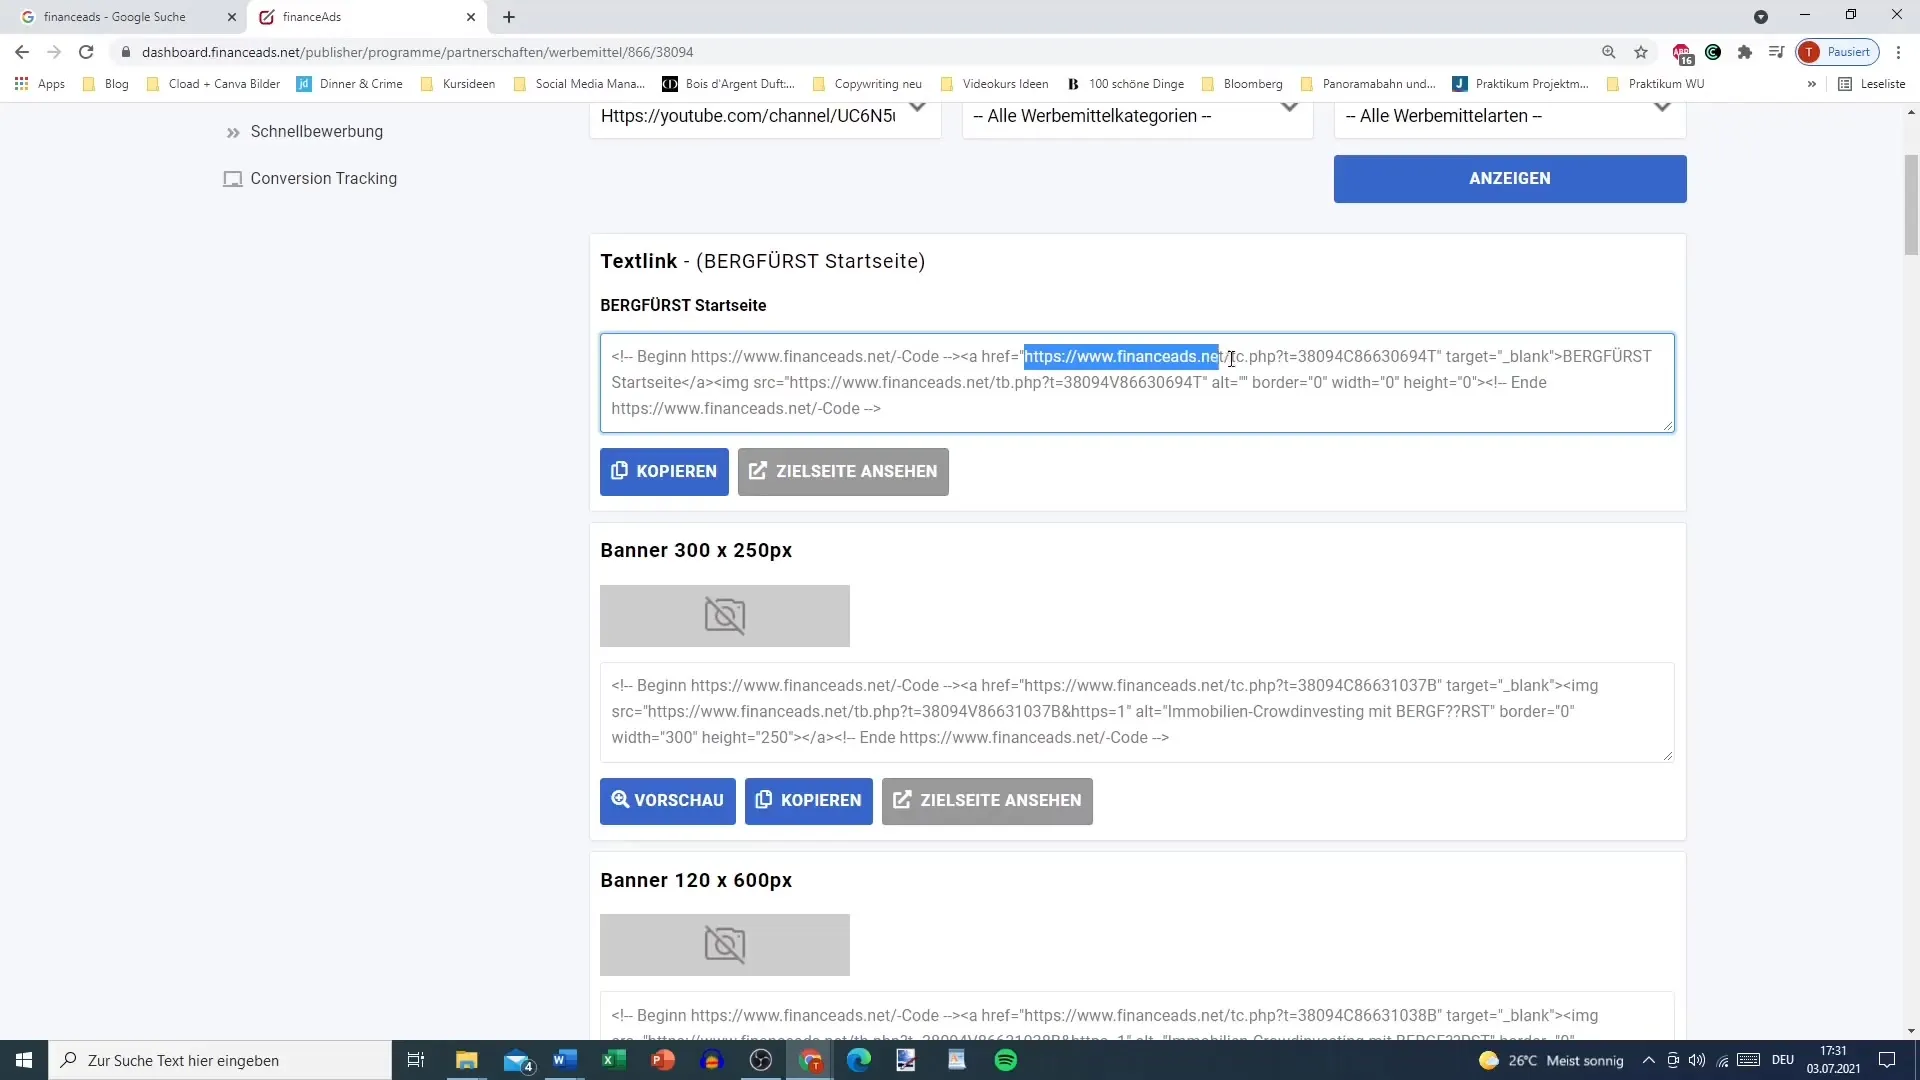Click the browser forward arrow
The width and height of the screenshot is (1920, 1080).
tap(54, 52)
